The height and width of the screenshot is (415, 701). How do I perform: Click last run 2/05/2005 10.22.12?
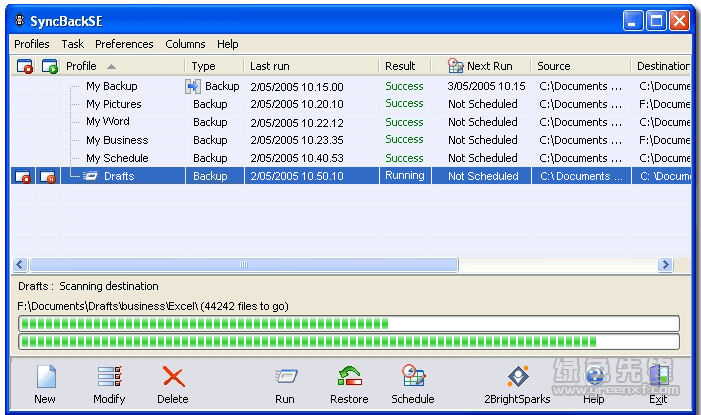pyautogui.click(x=297, y=123)
